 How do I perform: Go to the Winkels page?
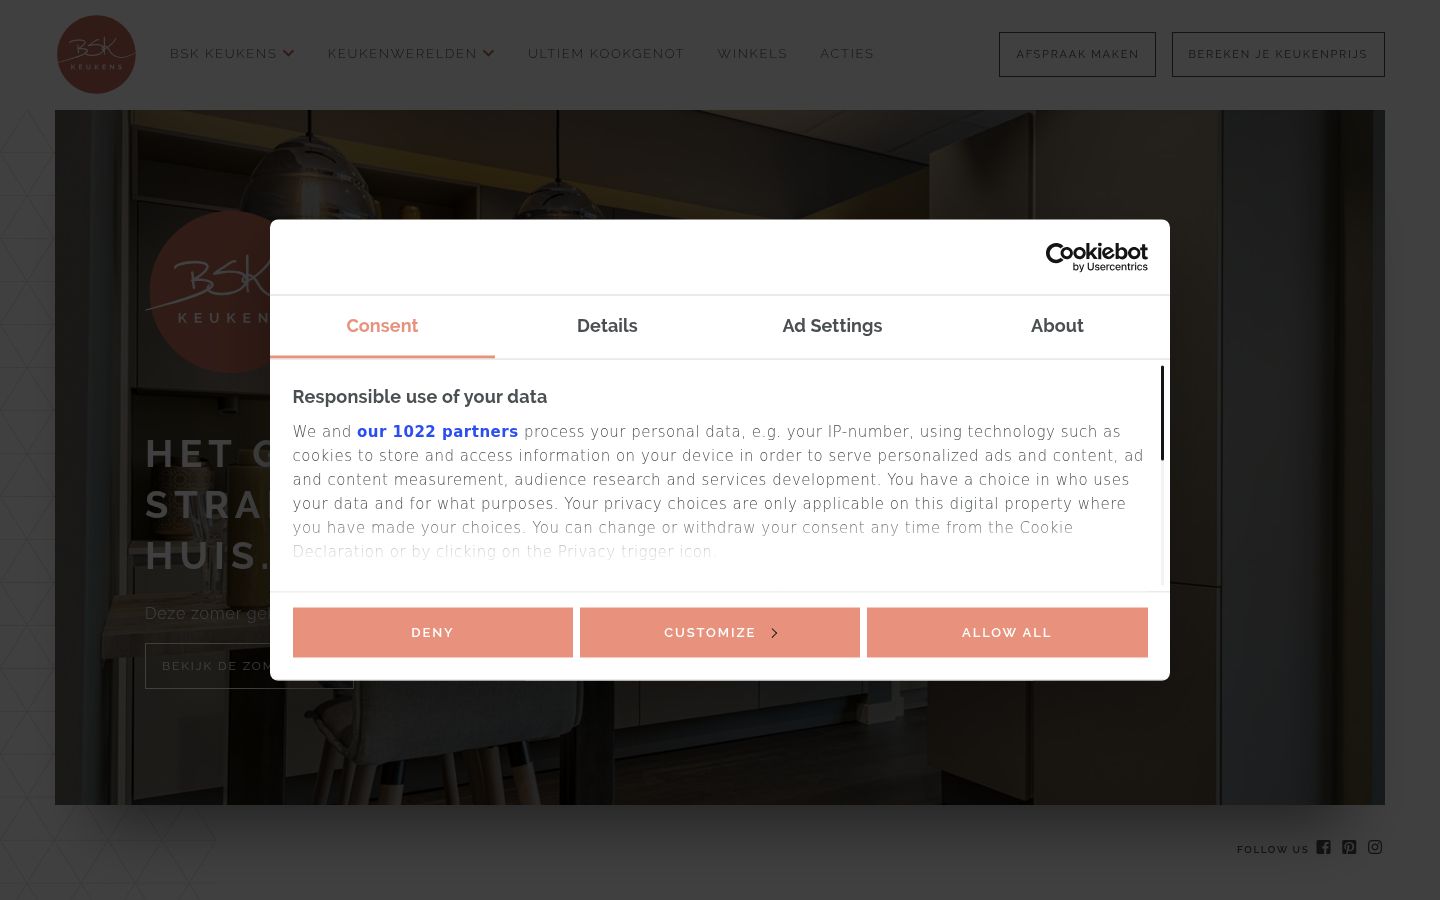point(752,54)
